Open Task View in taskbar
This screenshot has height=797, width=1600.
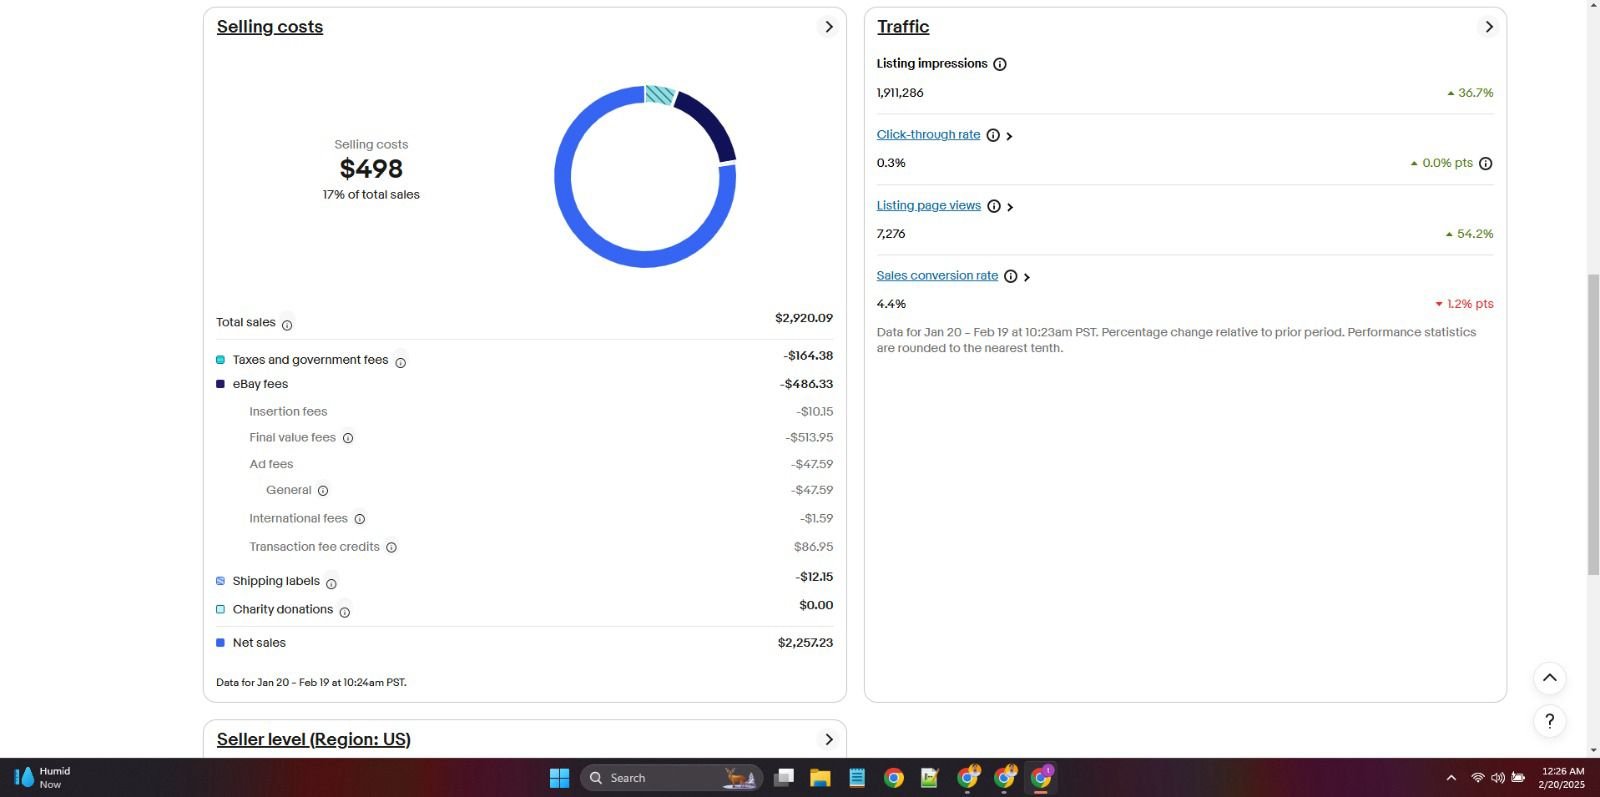[x=784, y=778]
